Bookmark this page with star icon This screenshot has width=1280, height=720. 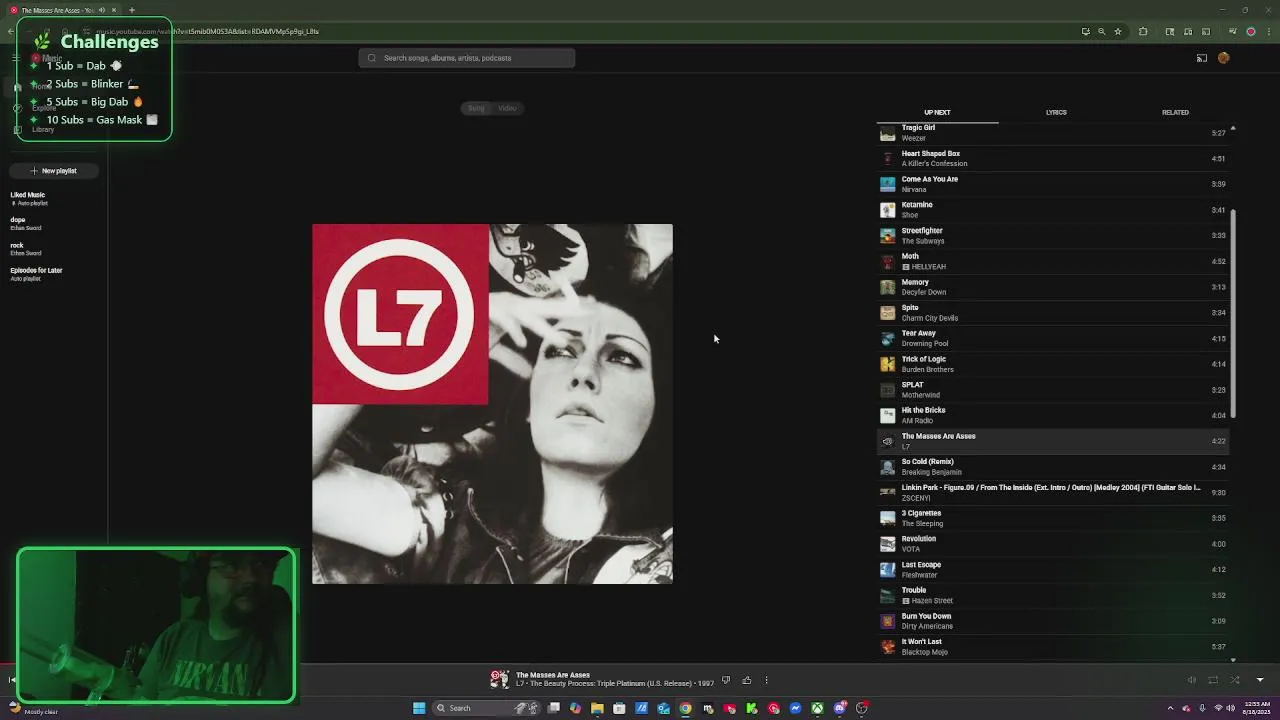pyautogui.click(x=1118, y=31)
